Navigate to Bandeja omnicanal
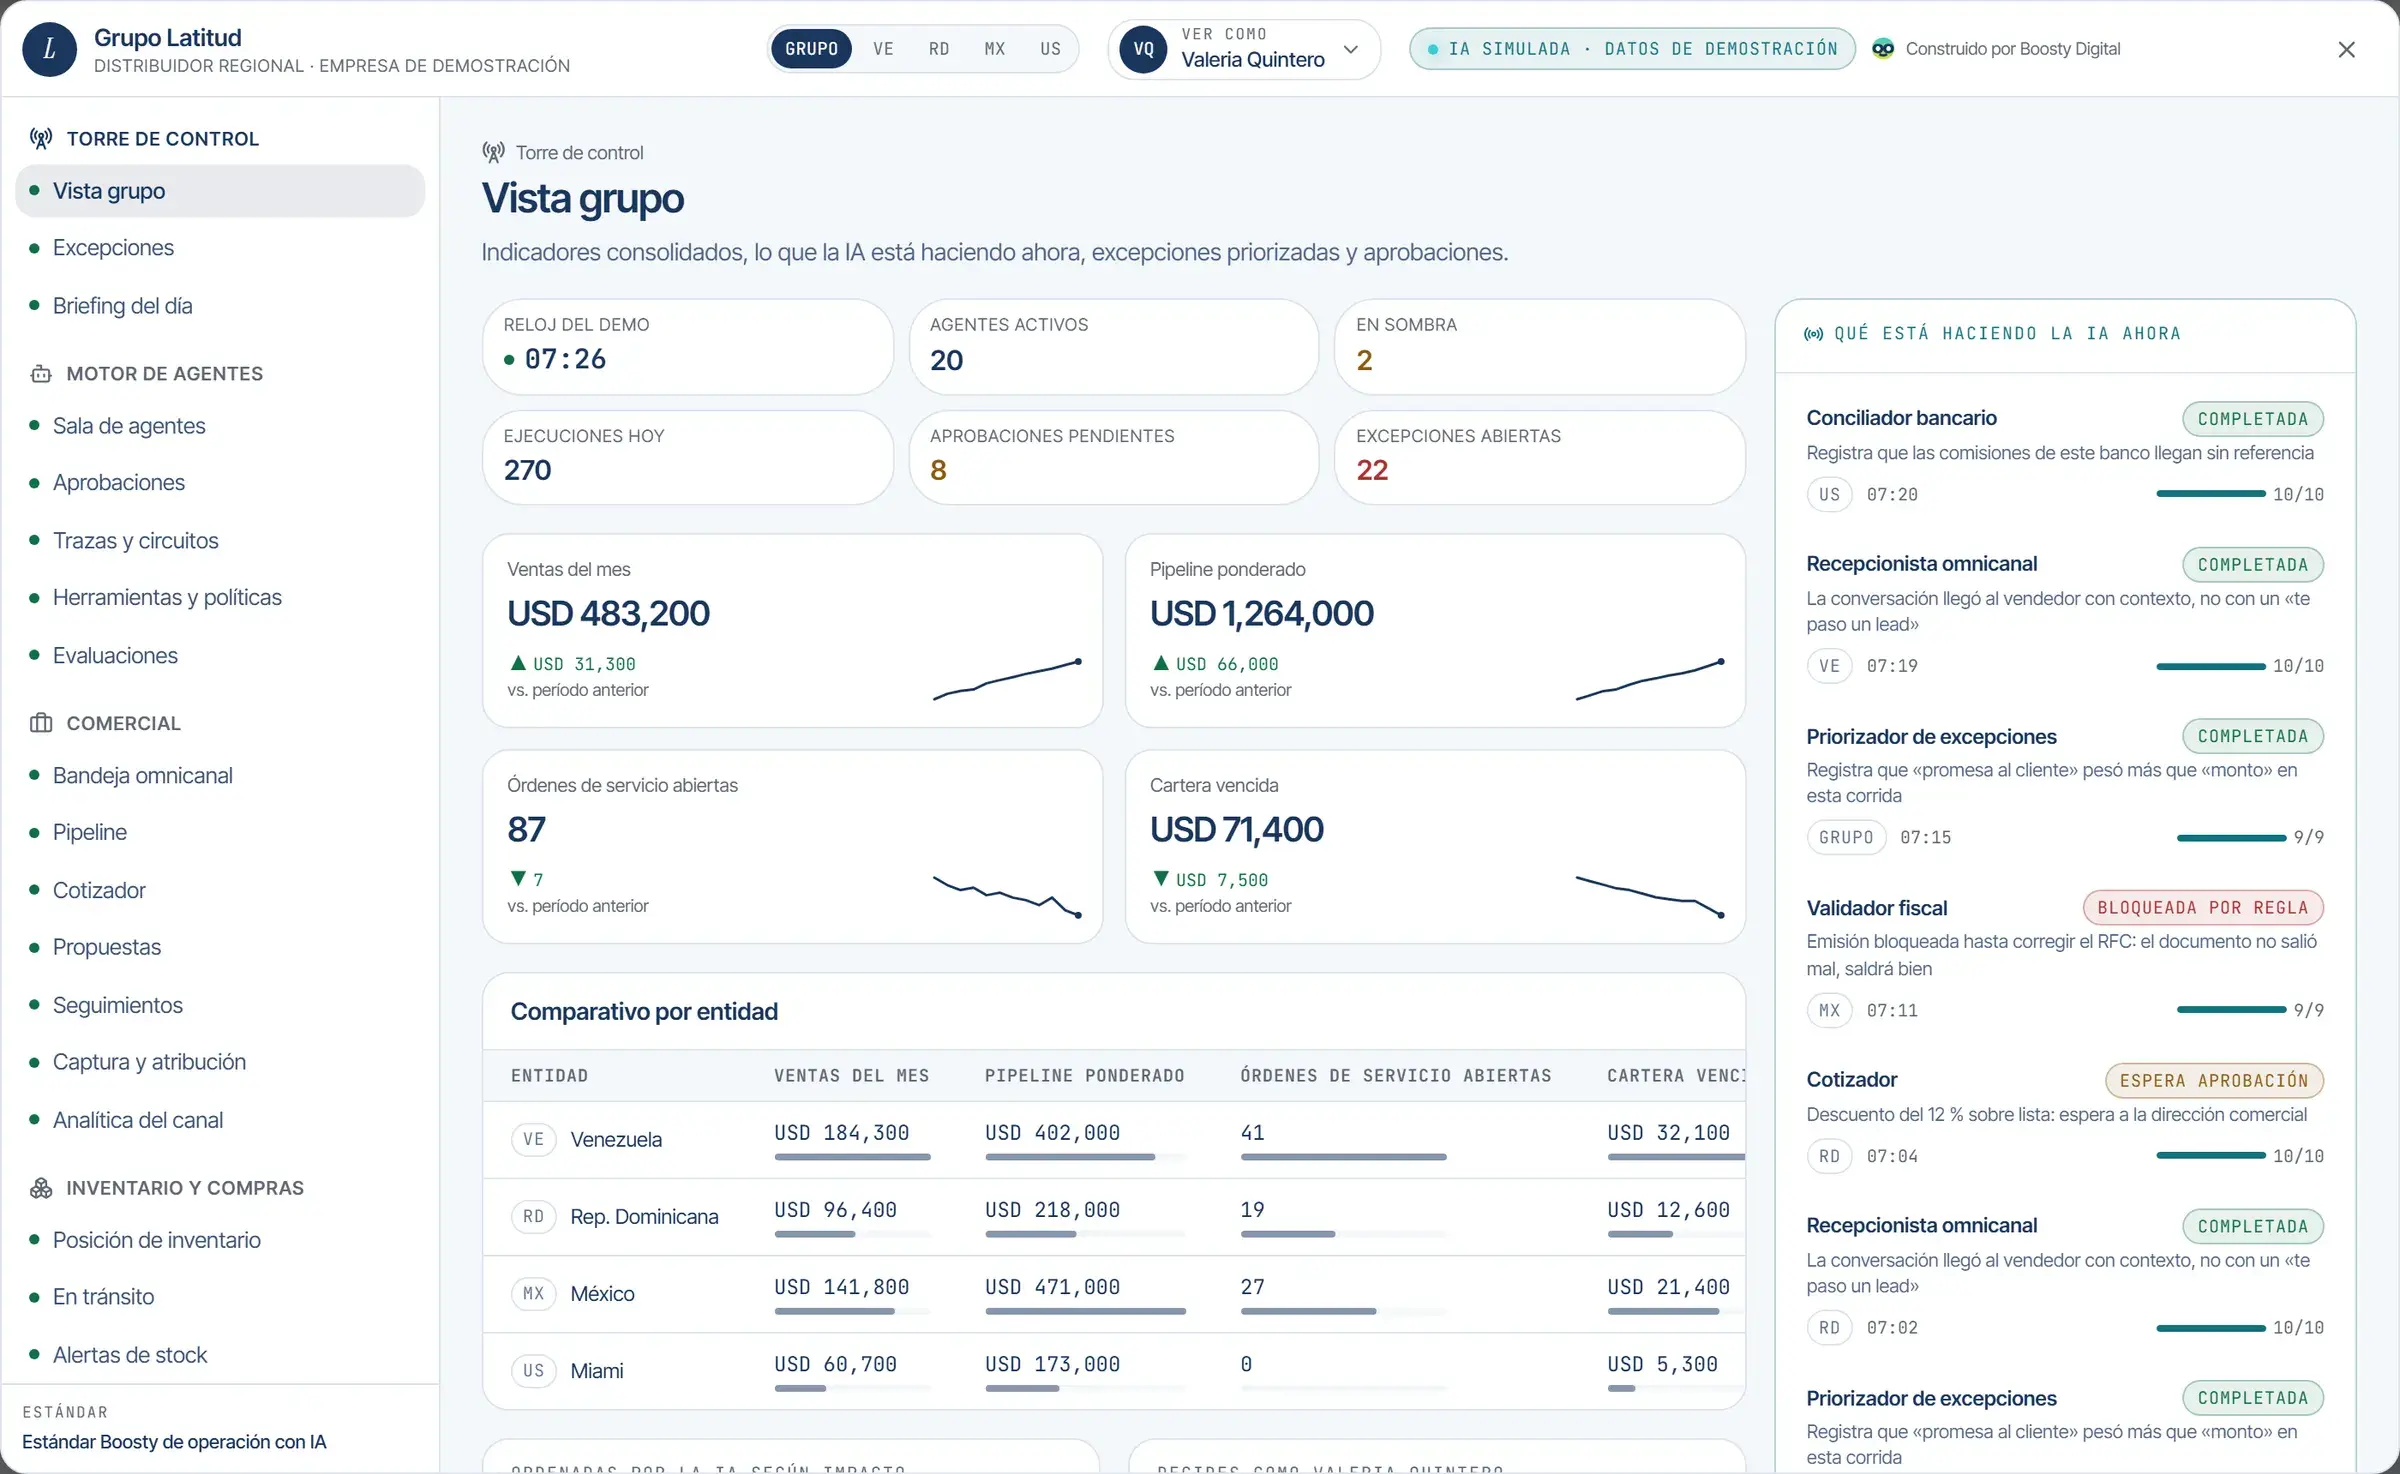The image size is (2400, 1474). [x=220, y=776]
